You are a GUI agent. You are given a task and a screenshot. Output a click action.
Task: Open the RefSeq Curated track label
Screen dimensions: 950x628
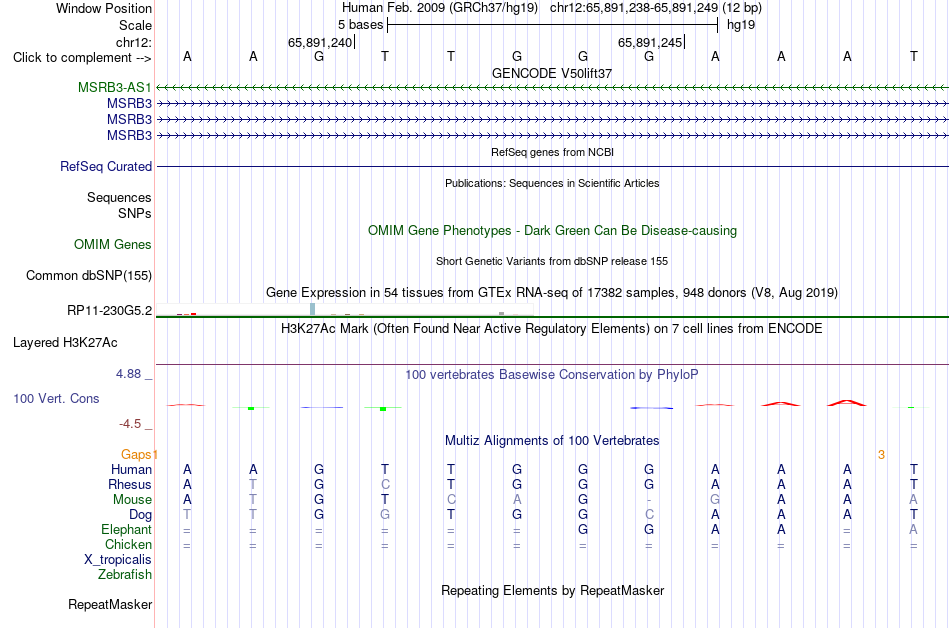tap(106, 167)
